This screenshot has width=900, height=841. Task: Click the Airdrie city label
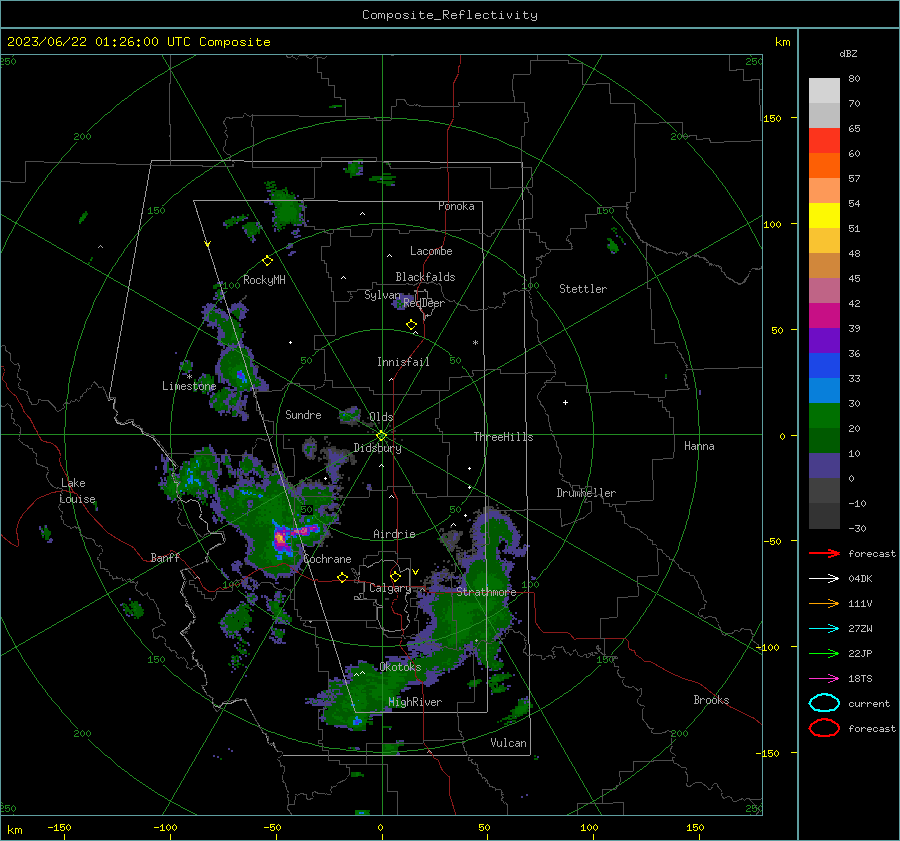tap(394, 534)
